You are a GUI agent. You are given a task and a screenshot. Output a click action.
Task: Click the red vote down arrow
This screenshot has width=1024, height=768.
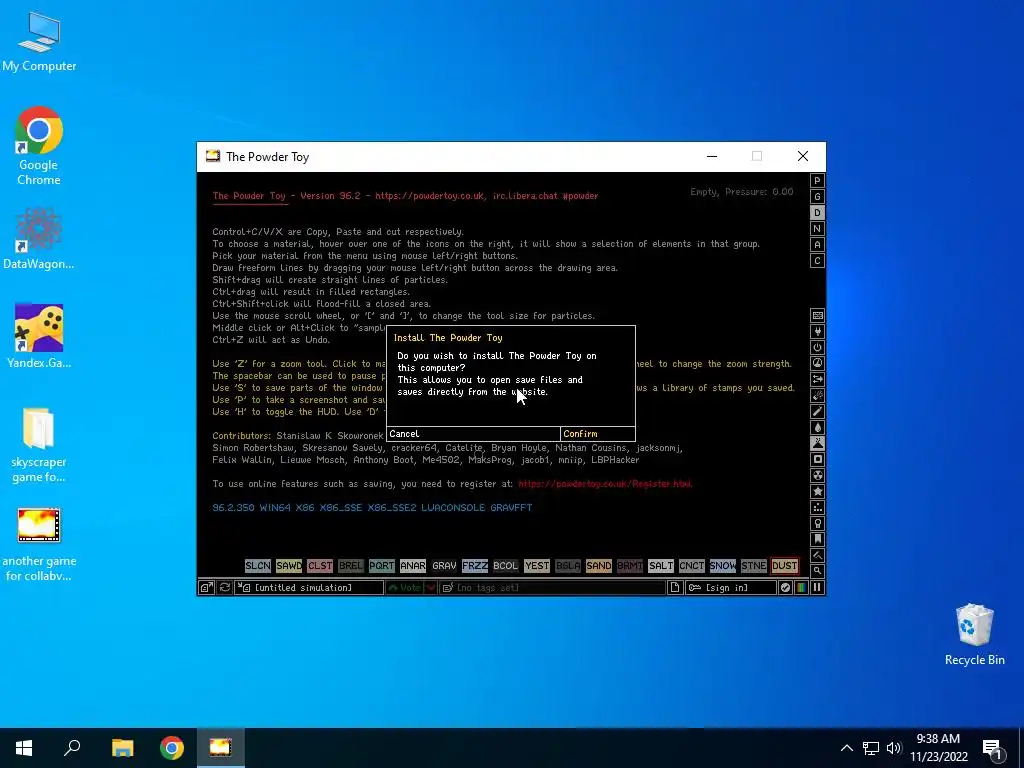[x=431, y=588]
